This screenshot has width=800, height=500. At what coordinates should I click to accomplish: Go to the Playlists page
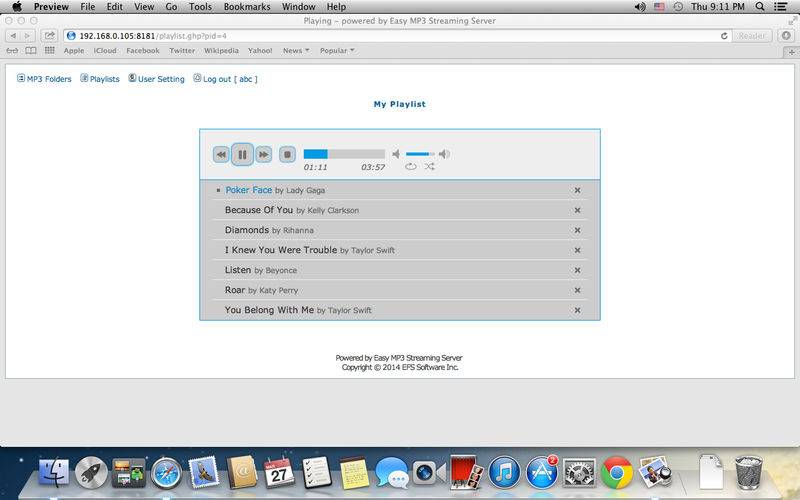point(99,79)
